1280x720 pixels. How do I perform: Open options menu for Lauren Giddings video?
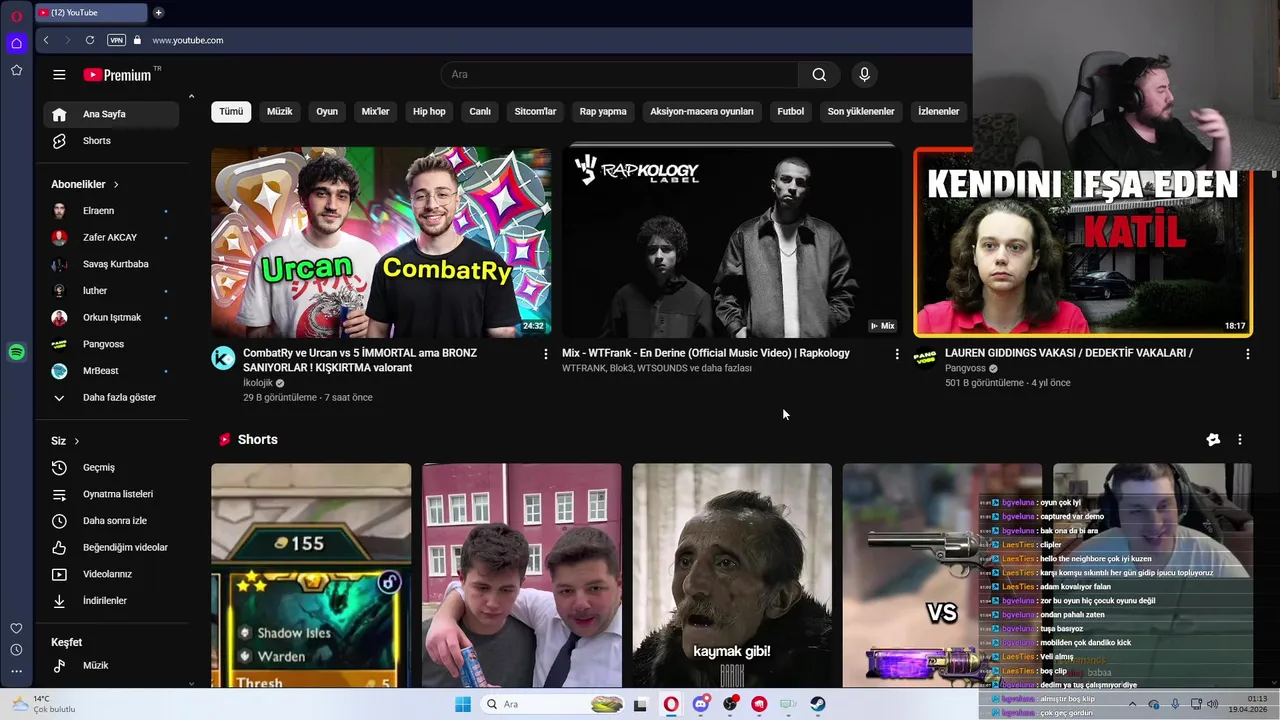1247,354
